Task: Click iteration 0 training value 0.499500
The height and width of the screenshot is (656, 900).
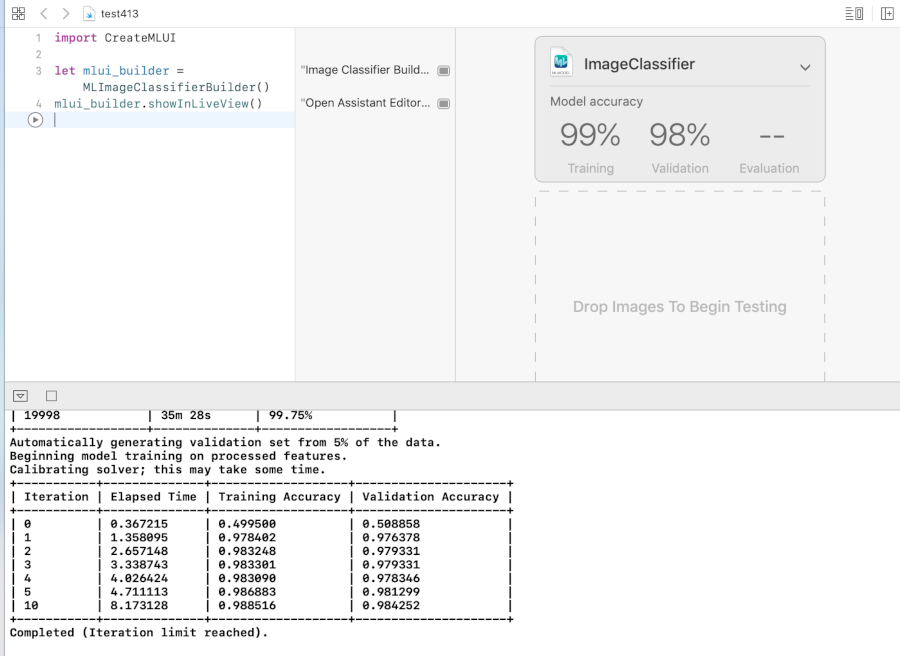Action: (x=247, y=524)
